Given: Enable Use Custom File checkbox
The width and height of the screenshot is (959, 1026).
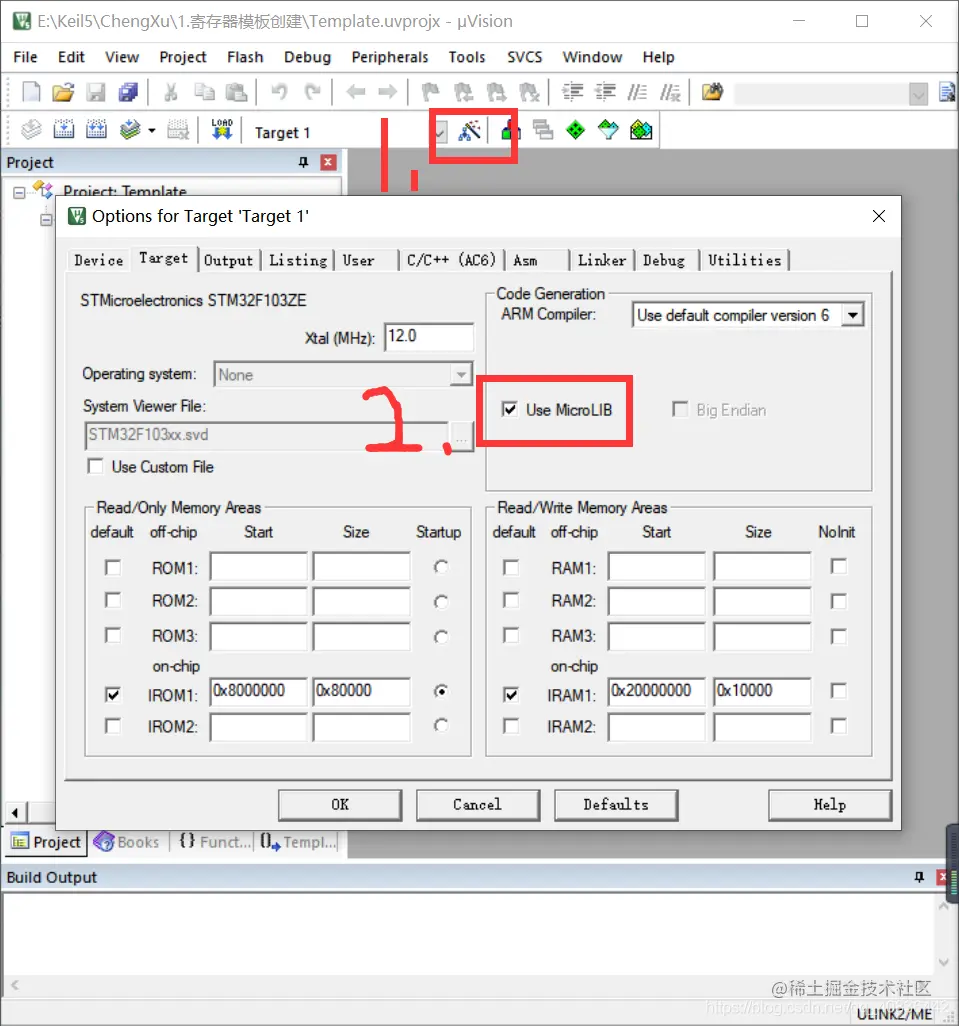Looking at the screenshot, I should click(96, 467).
